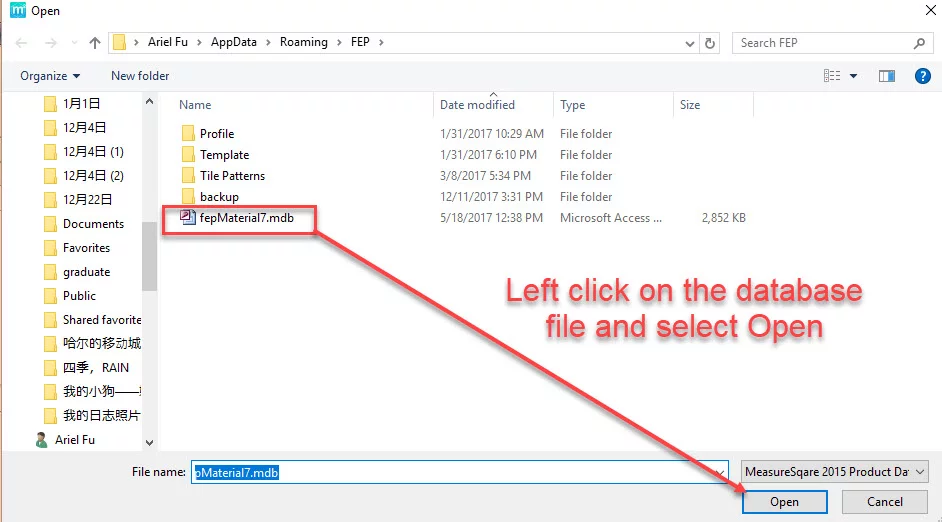Select the Tile Patterns folder
The image size is (942, 522).
click(x=232, y=176)
